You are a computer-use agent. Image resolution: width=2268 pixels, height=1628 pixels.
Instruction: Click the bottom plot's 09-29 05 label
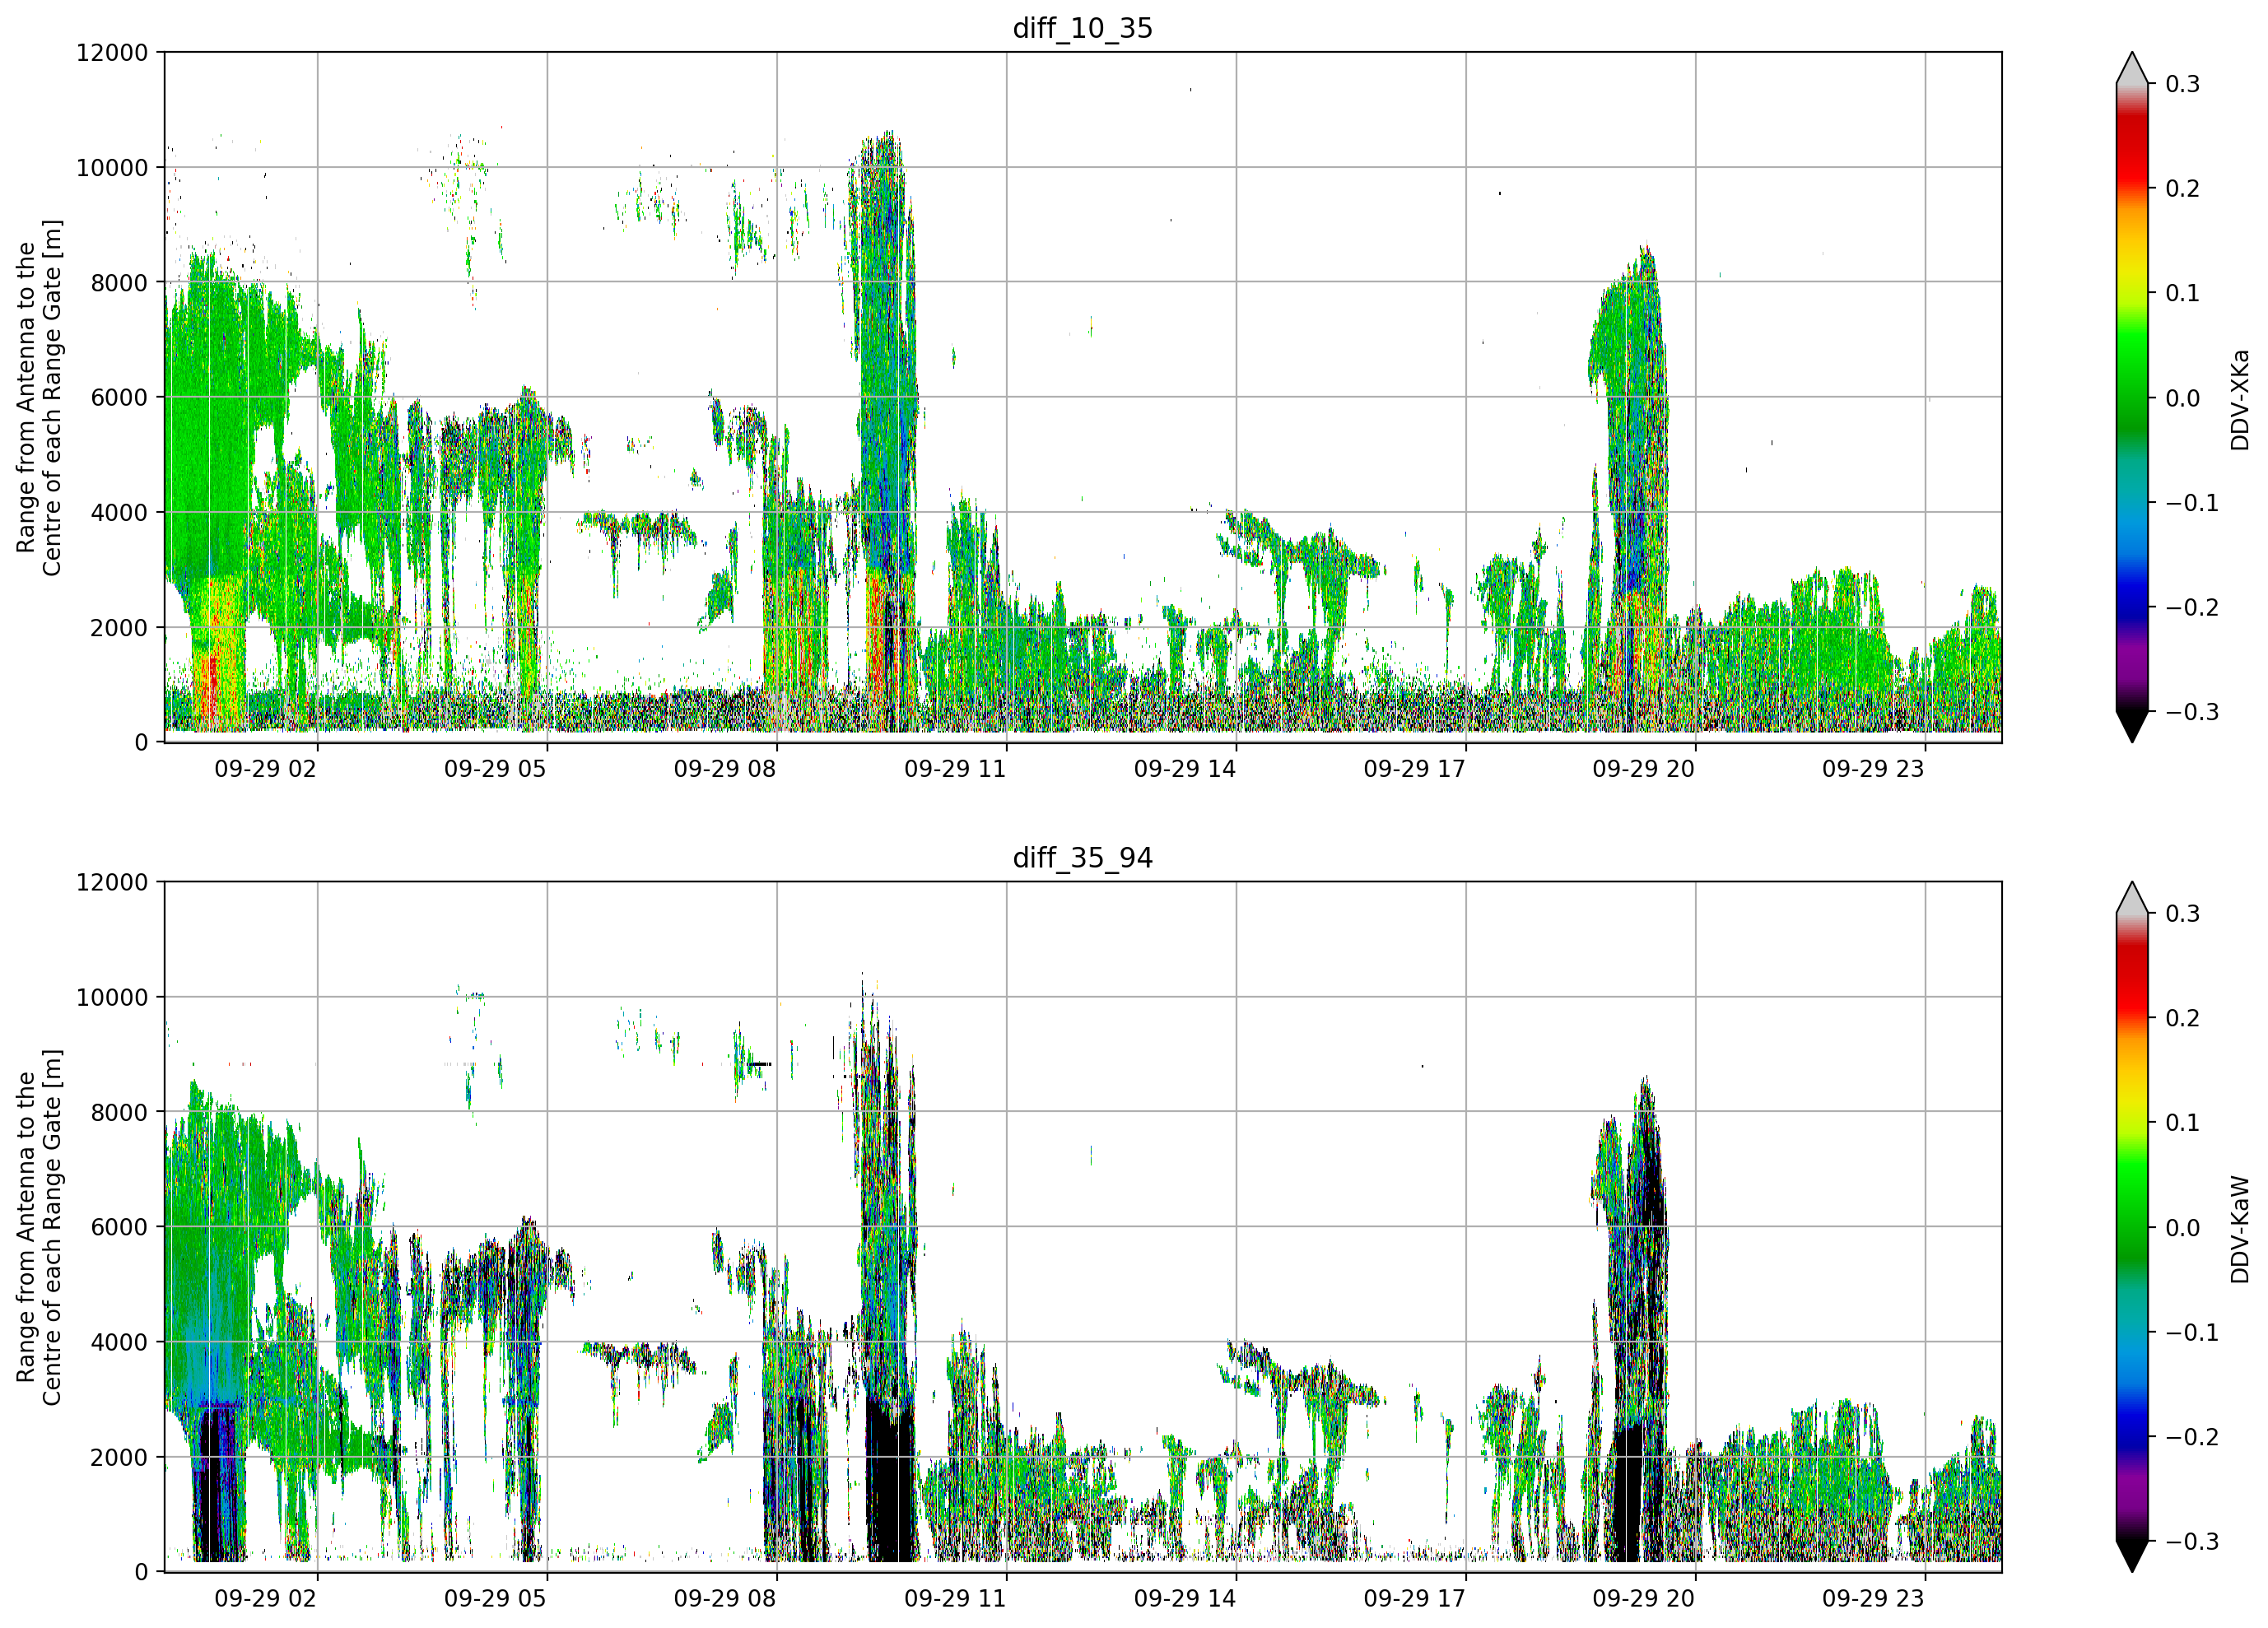click(495, 1598)
